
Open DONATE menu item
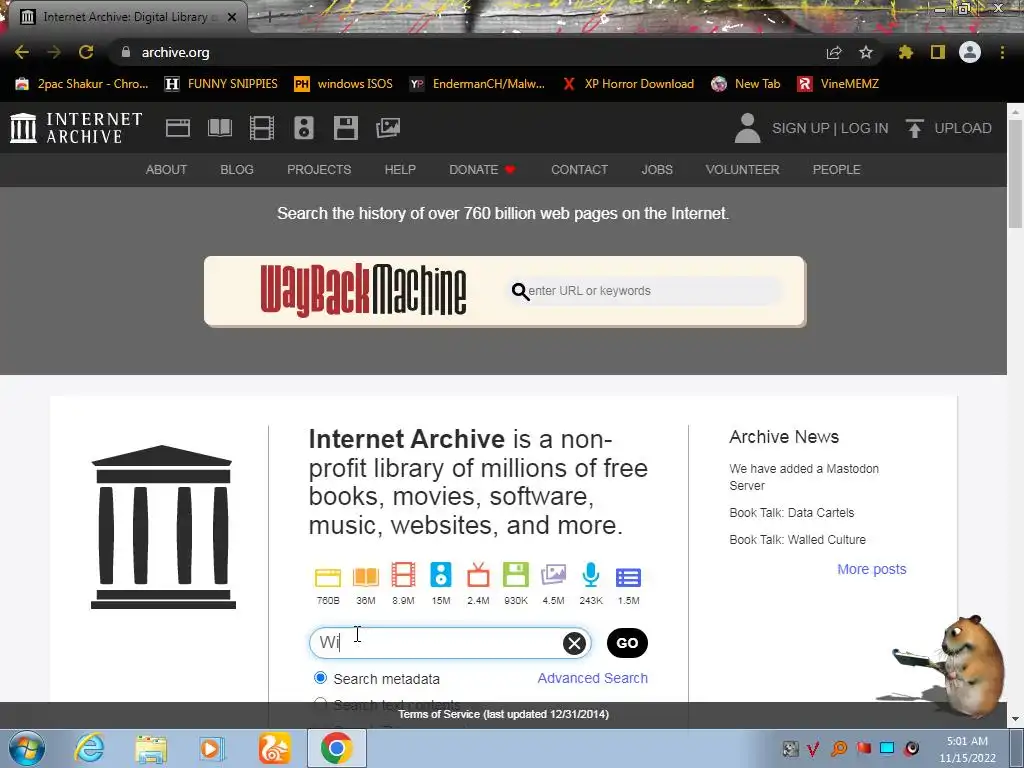pos(482,170)
